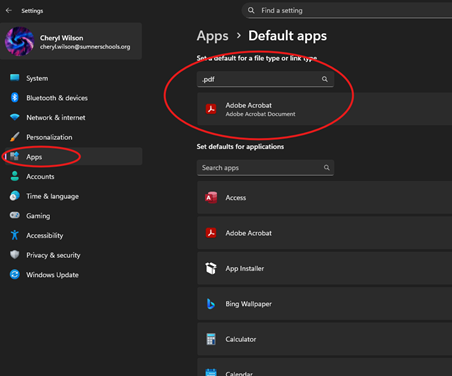The image size is (452, 376).
Task: Click the Adobe Acrobat icon for .pdf result
Action: pos(211,109)
